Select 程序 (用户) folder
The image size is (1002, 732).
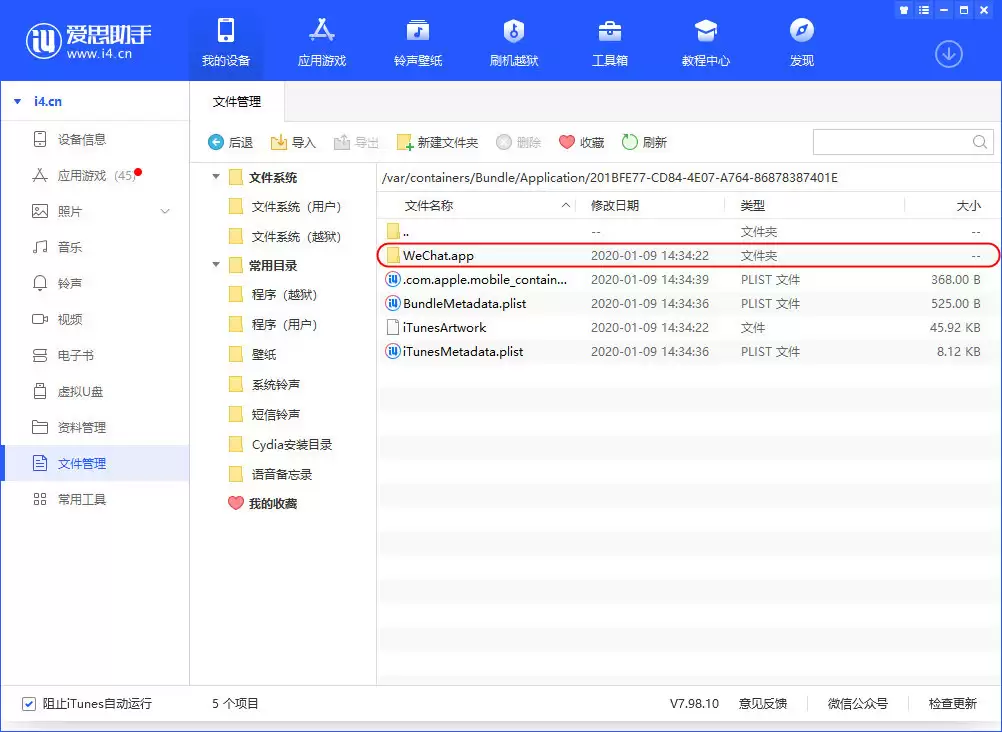(x=274, y=324)
